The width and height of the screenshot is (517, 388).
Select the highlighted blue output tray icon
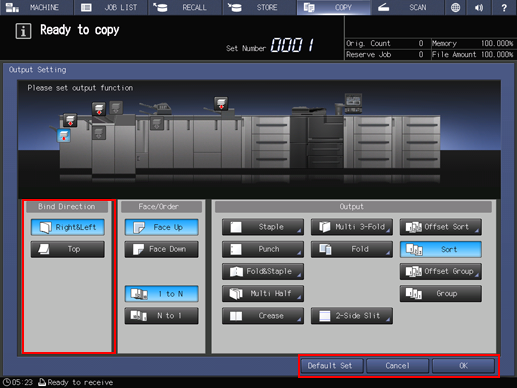[64, 136]
